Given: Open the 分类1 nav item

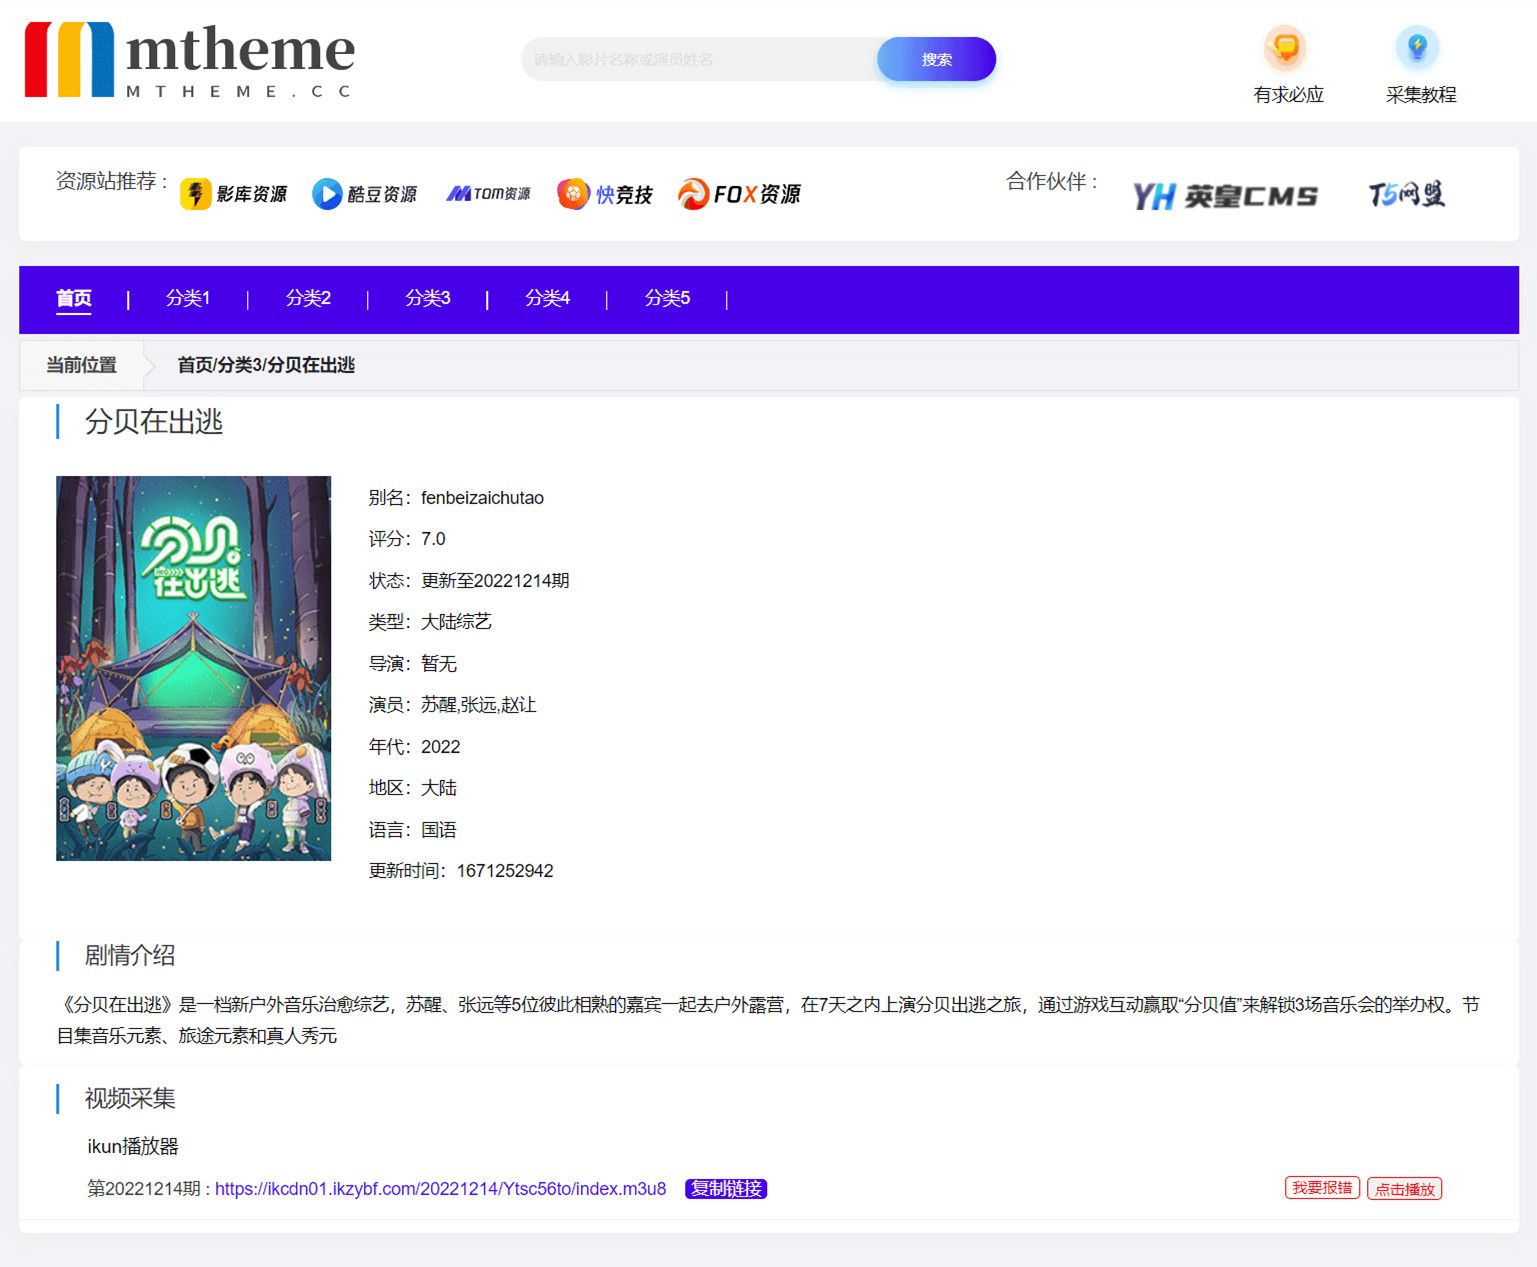Looking at the screenshot, I should coord(188,298).
